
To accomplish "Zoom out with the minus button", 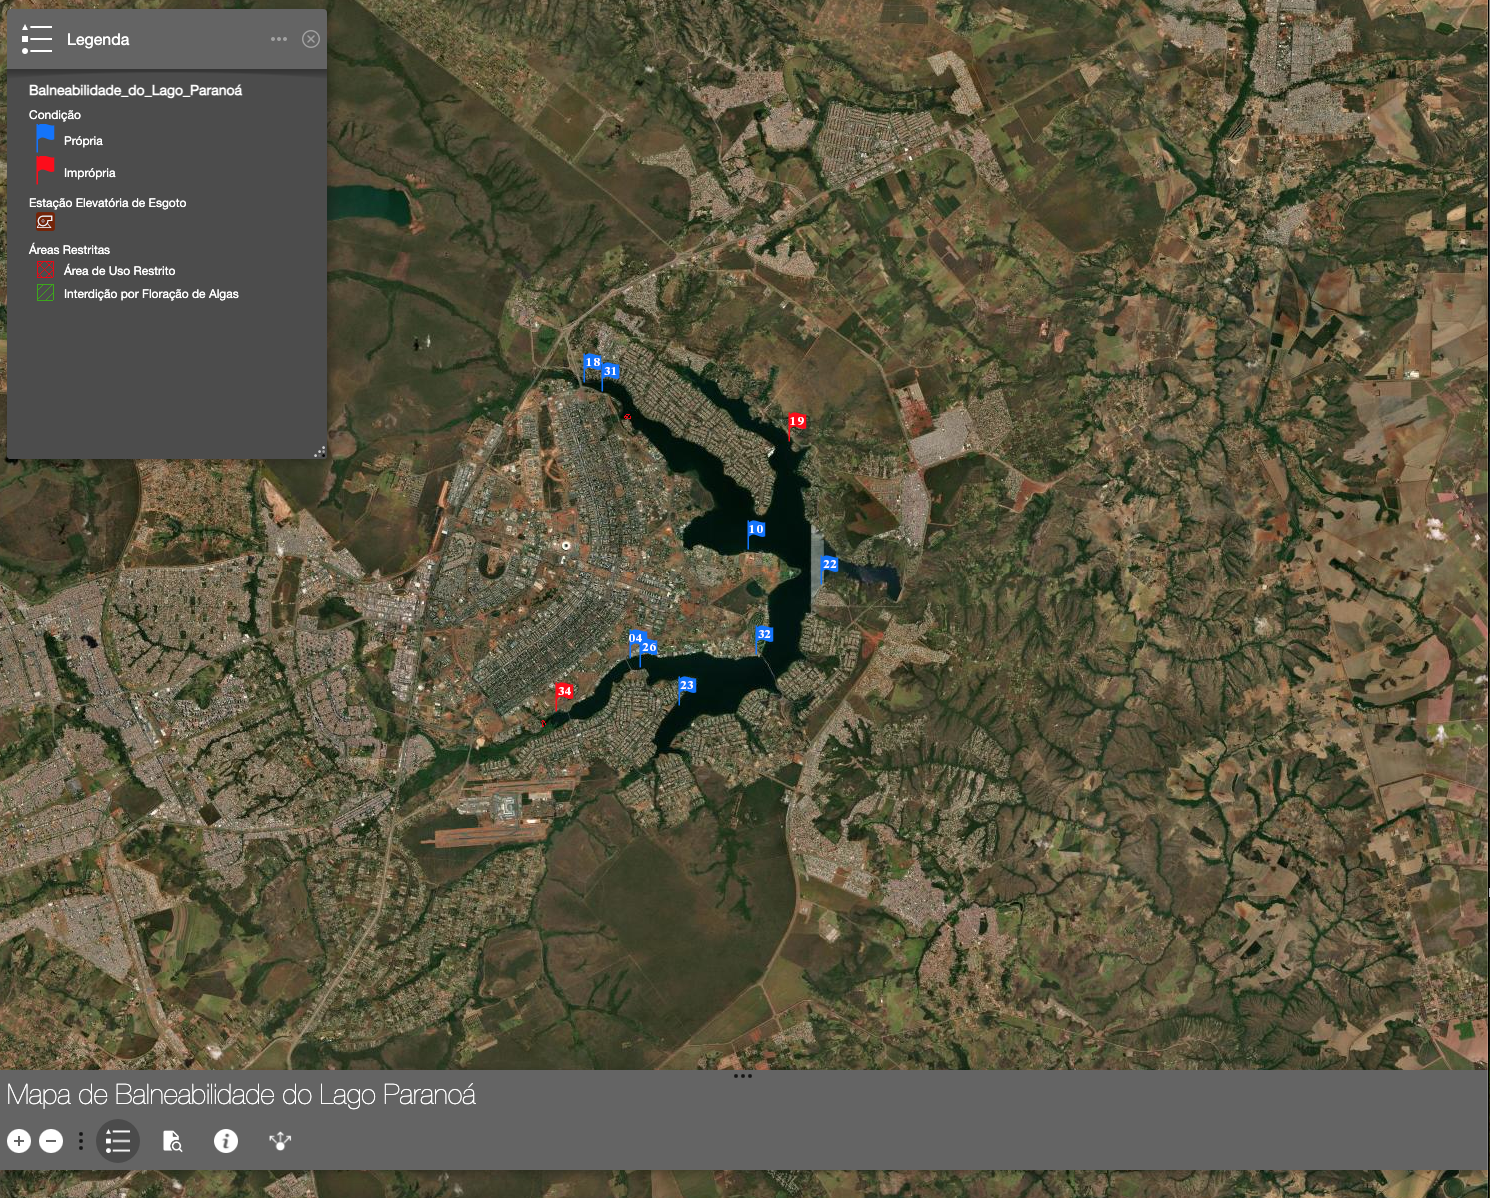I will pos(51,1141).
